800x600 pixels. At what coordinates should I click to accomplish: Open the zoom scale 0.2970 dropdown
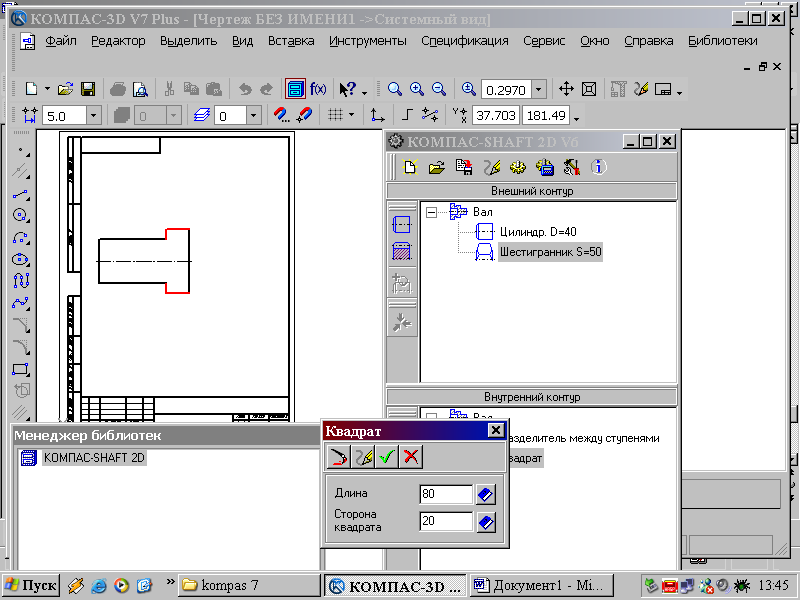[x=539, y=90]
